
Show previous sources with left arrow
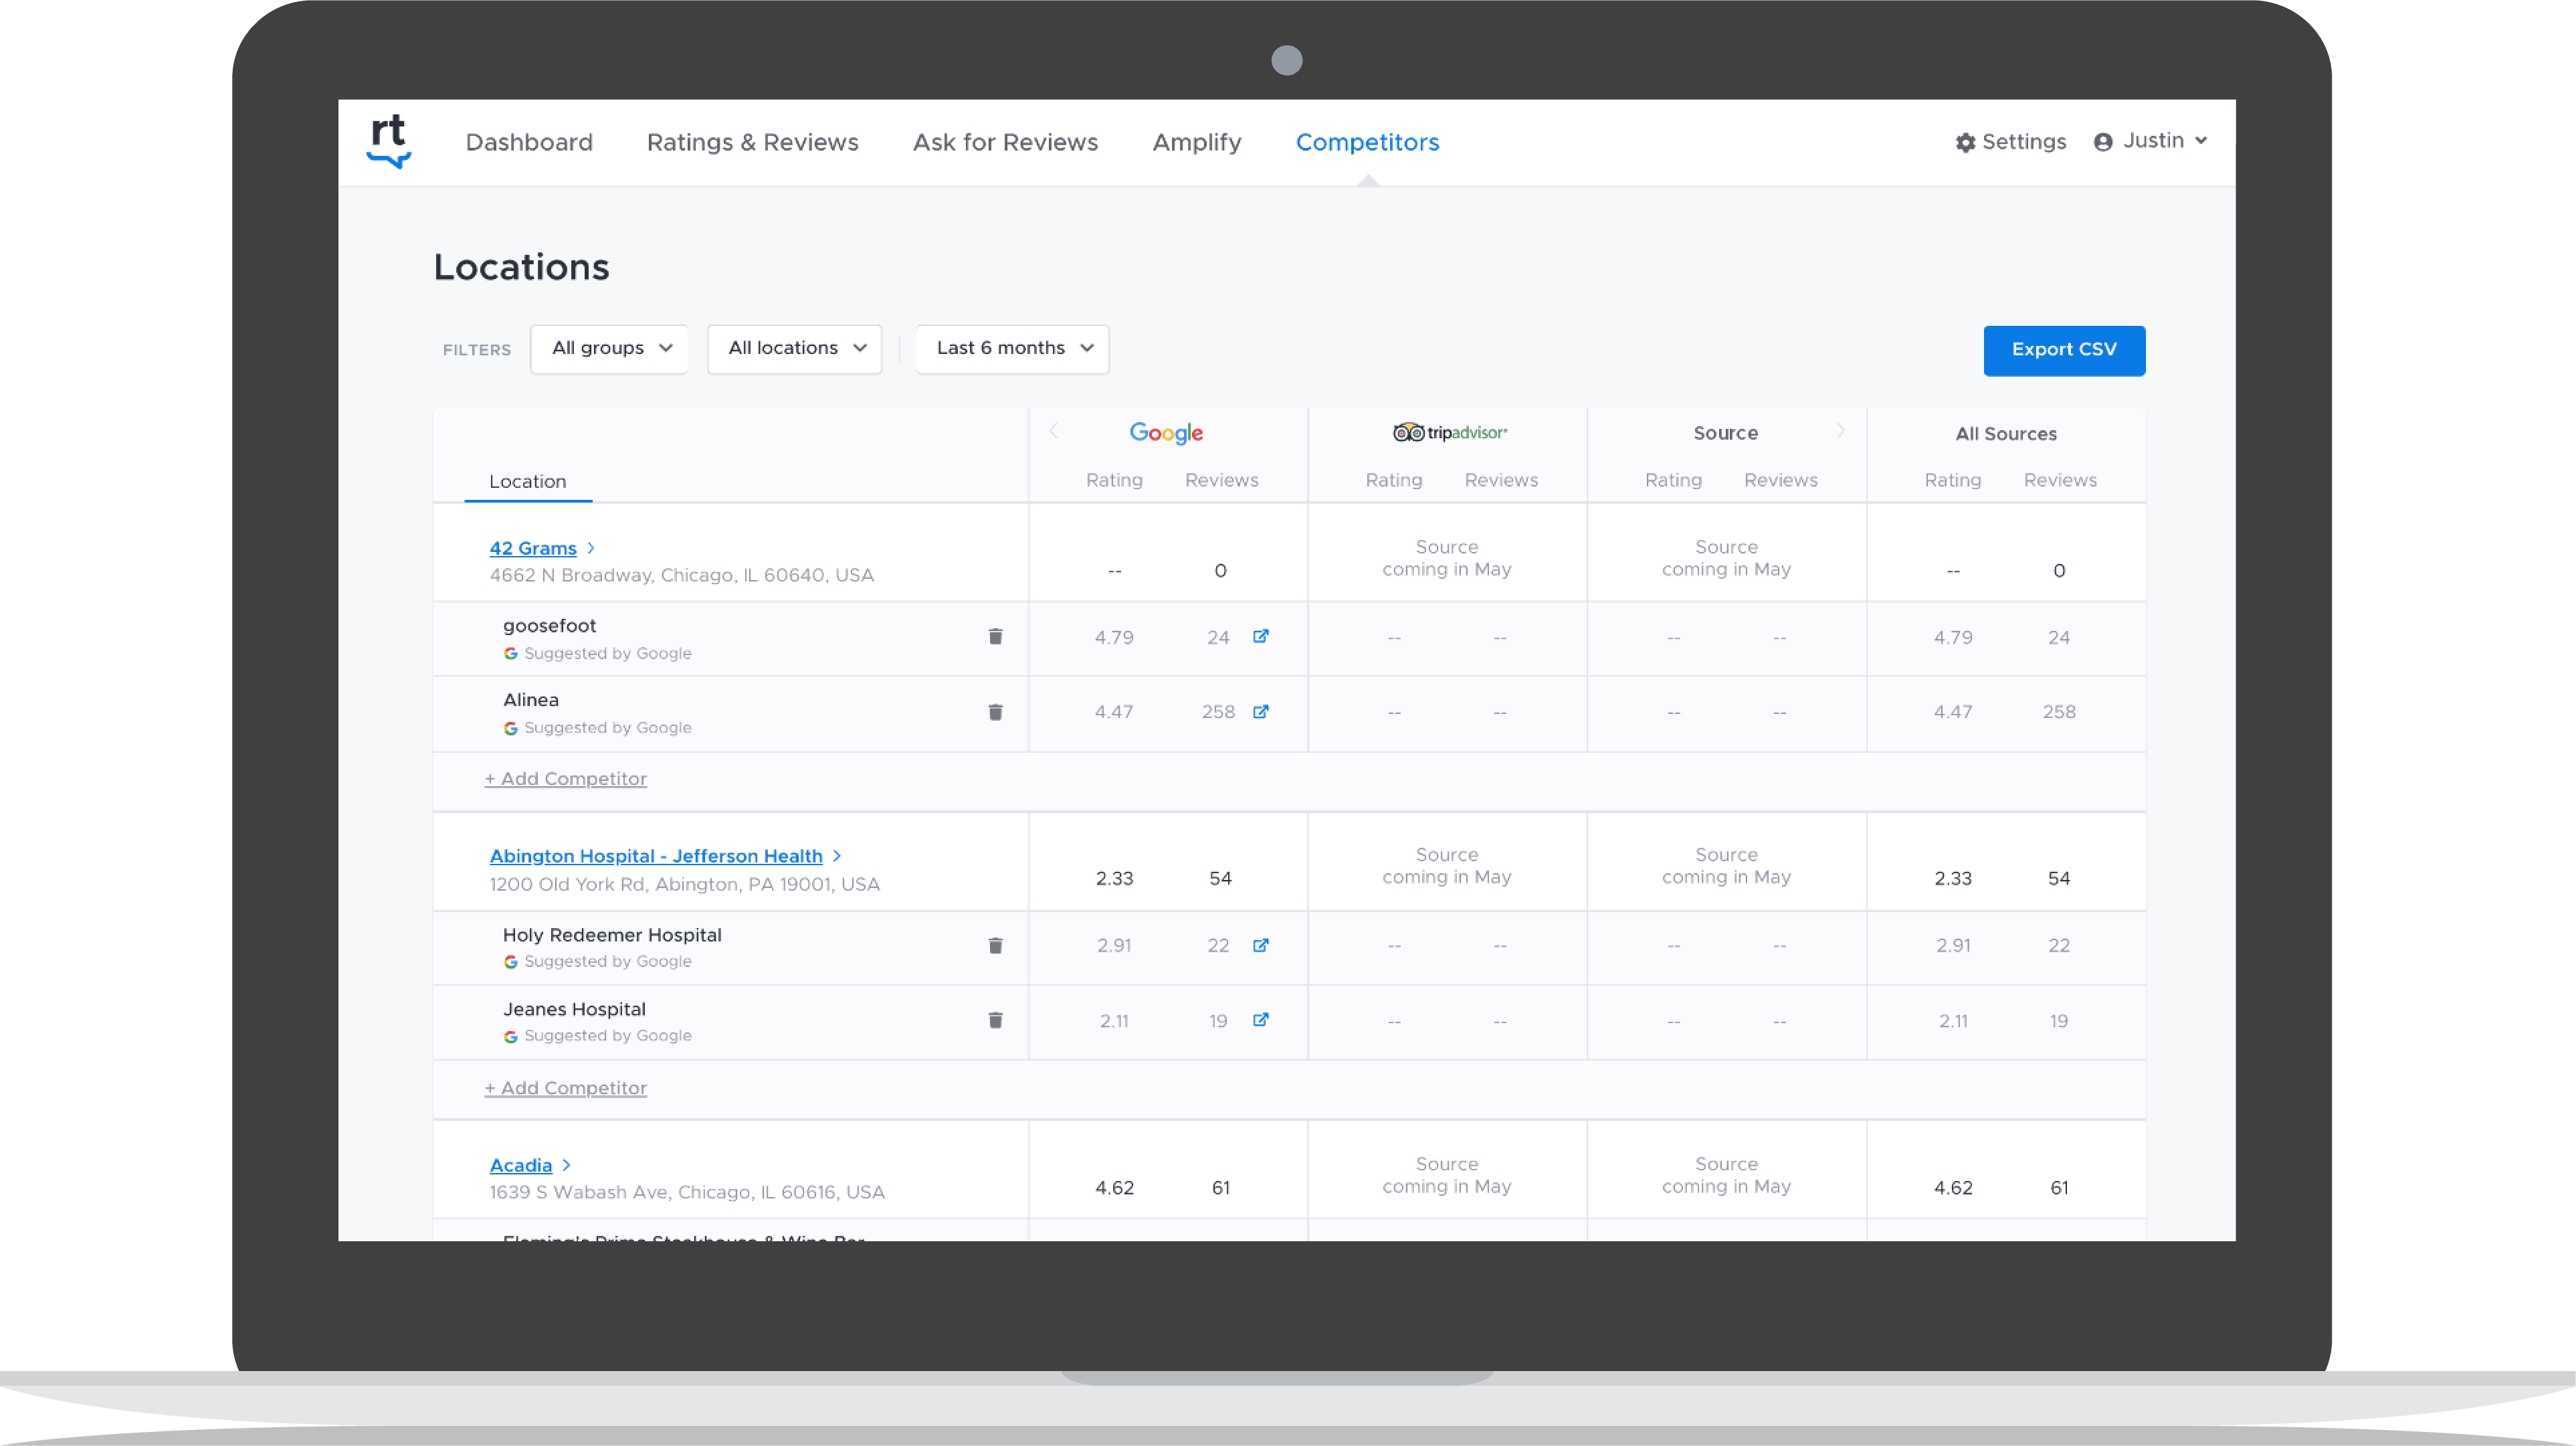(x=1053, y=430)
